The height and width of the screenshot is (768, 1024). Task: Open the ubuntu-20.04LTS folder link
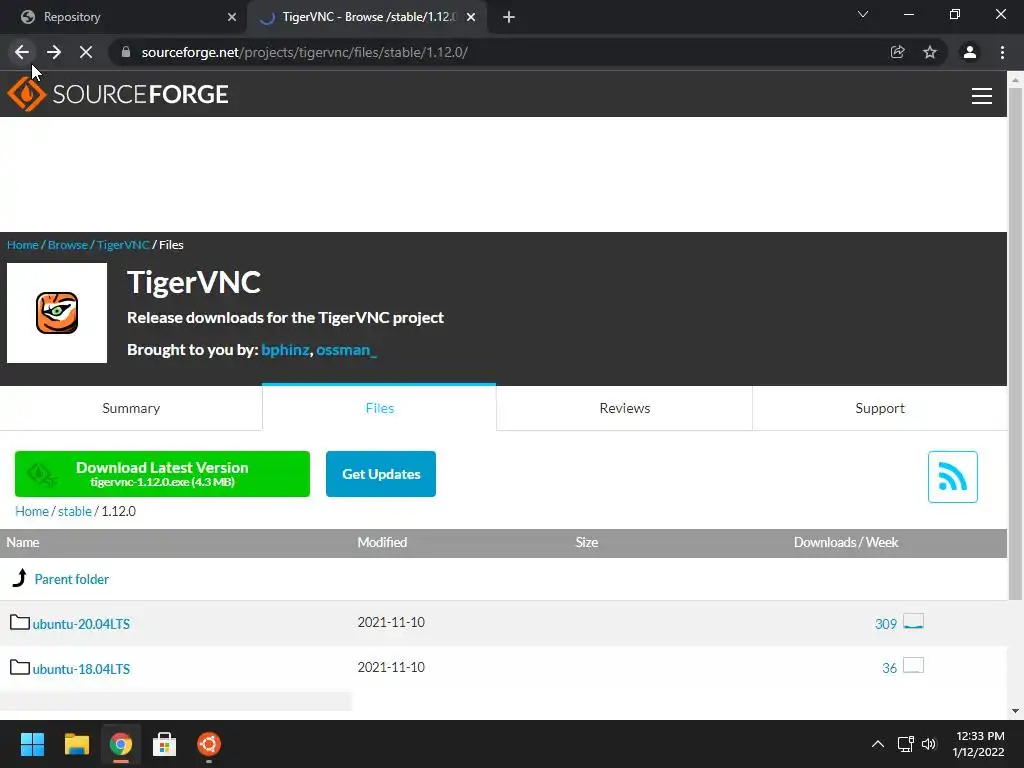82,624
